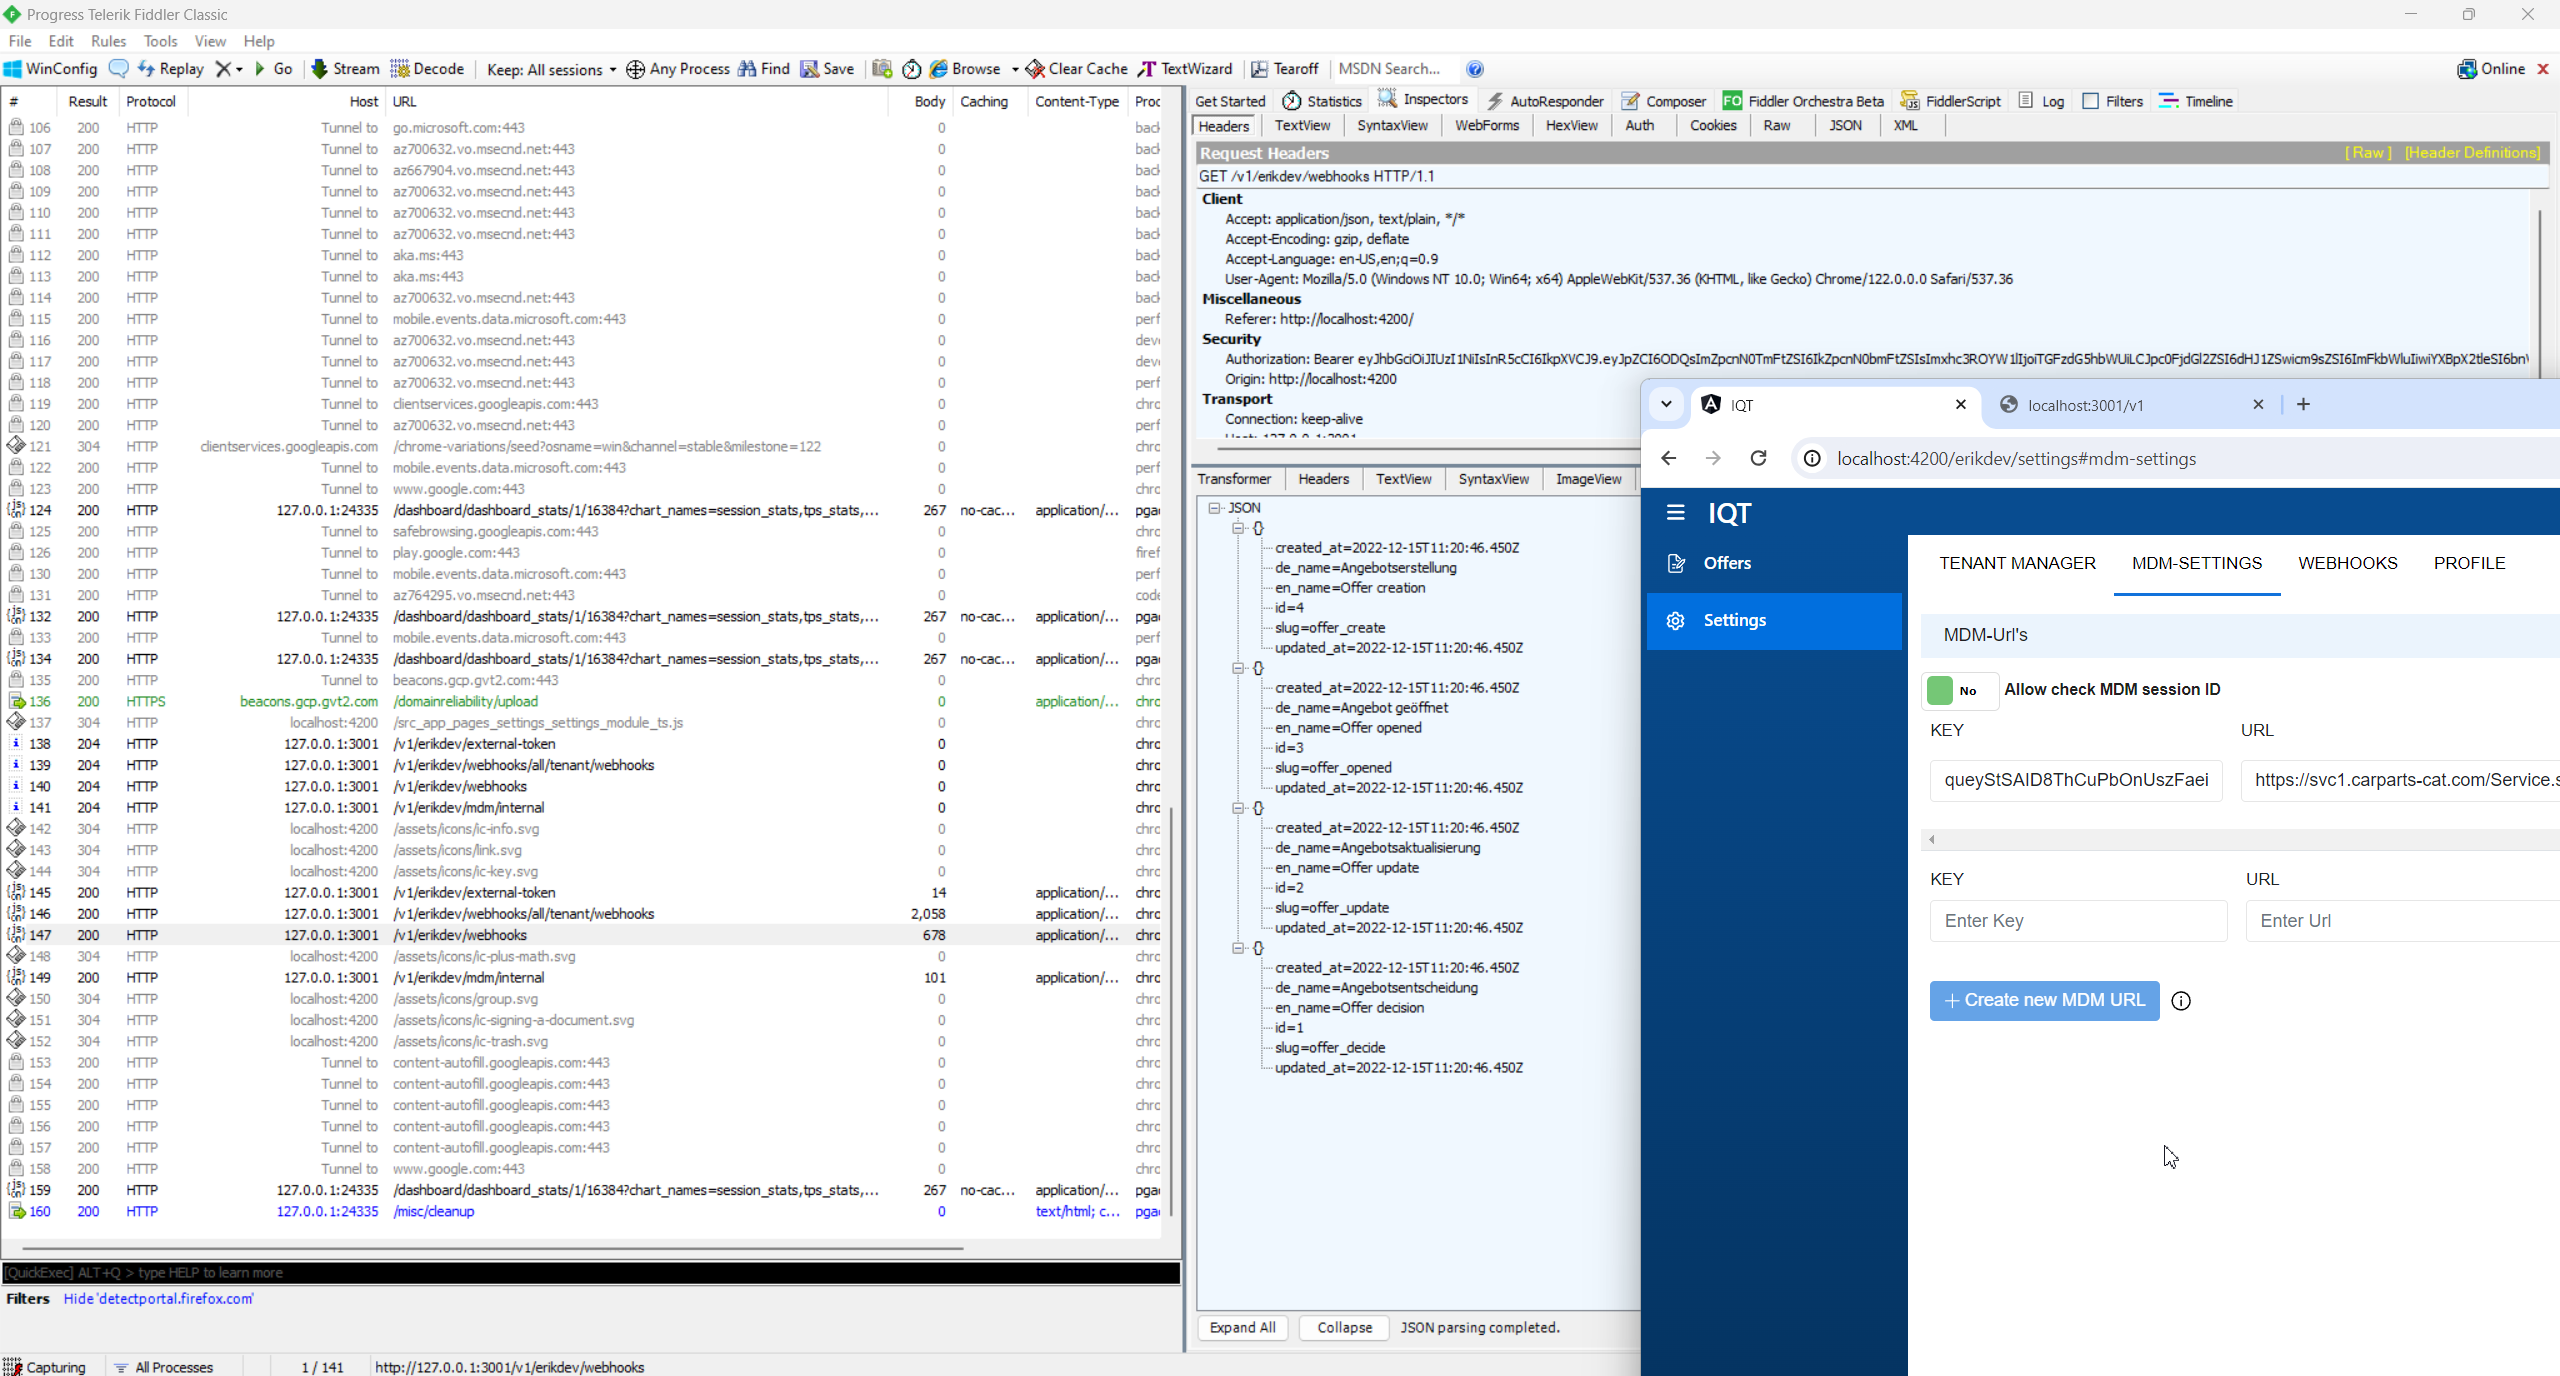Switch to the WEBHOOKS tab

coord(2347,563)
